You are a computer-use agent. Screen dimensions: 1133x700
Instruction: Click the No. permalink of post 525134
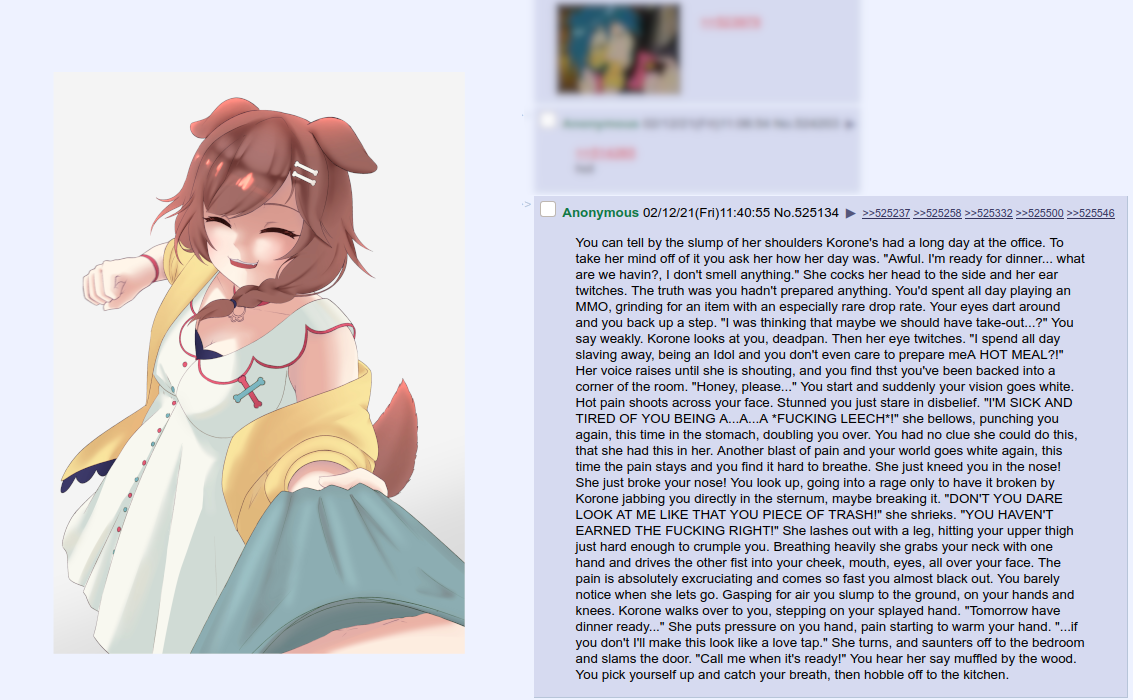pos(783,212)
